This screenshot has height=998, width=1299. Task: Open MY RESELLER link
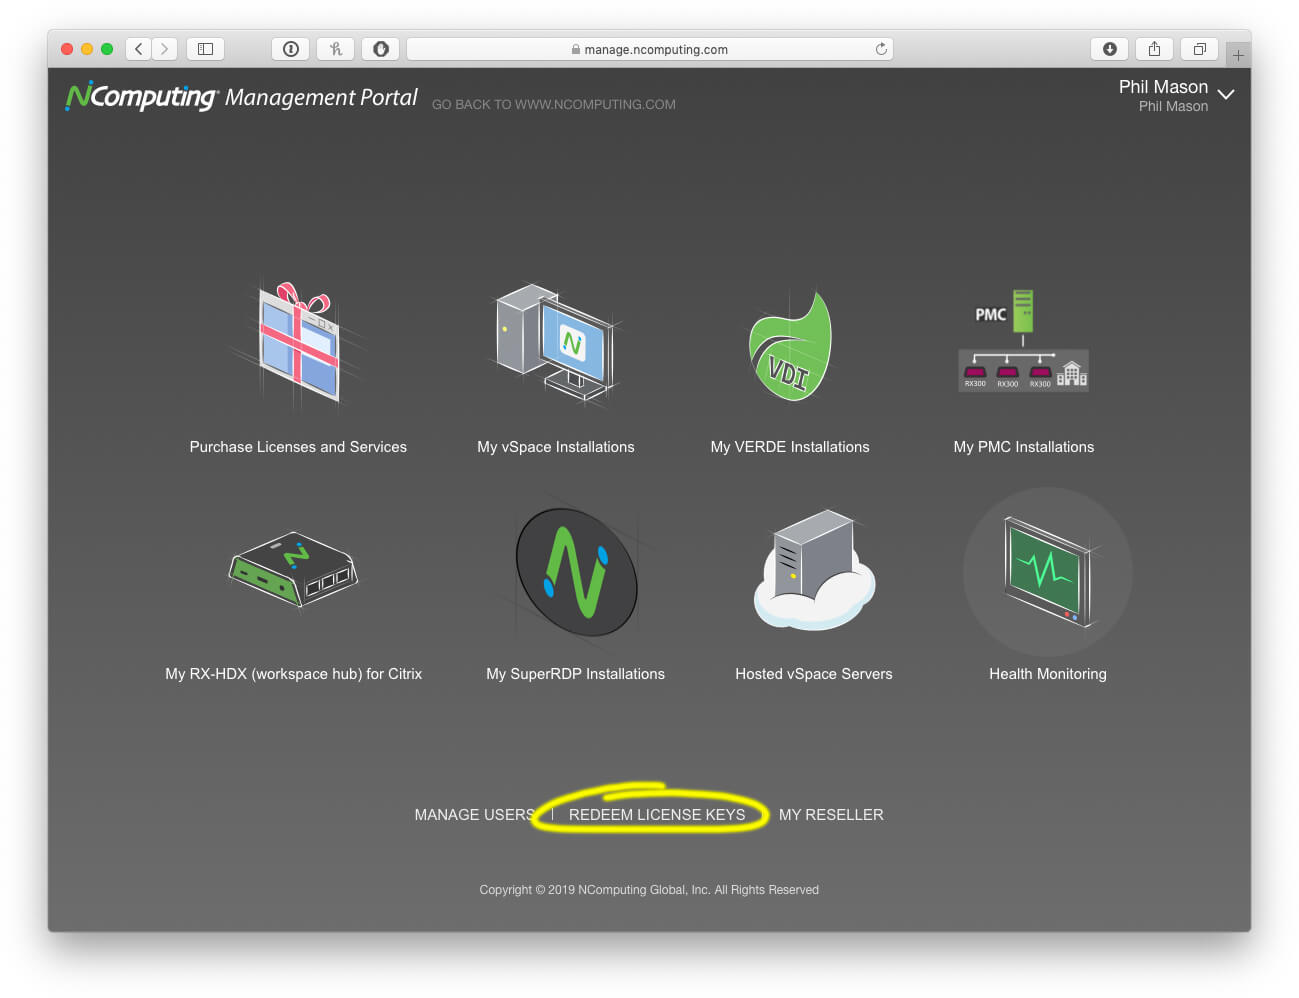(831, 815)
